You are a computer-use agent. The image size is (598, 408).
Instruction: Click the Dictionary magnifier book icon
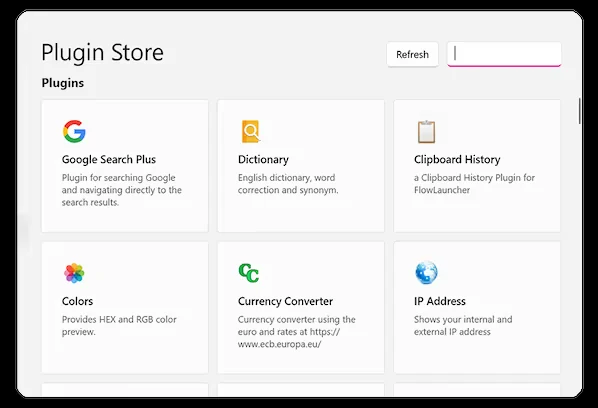click(251, 132)
